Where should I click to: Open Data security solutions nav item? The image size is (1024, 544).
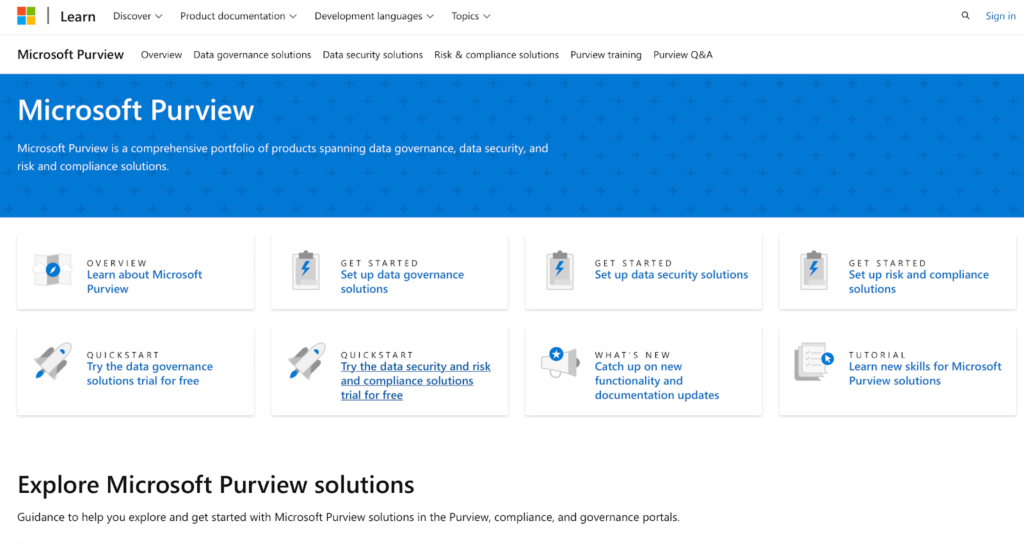click(373, 55)
